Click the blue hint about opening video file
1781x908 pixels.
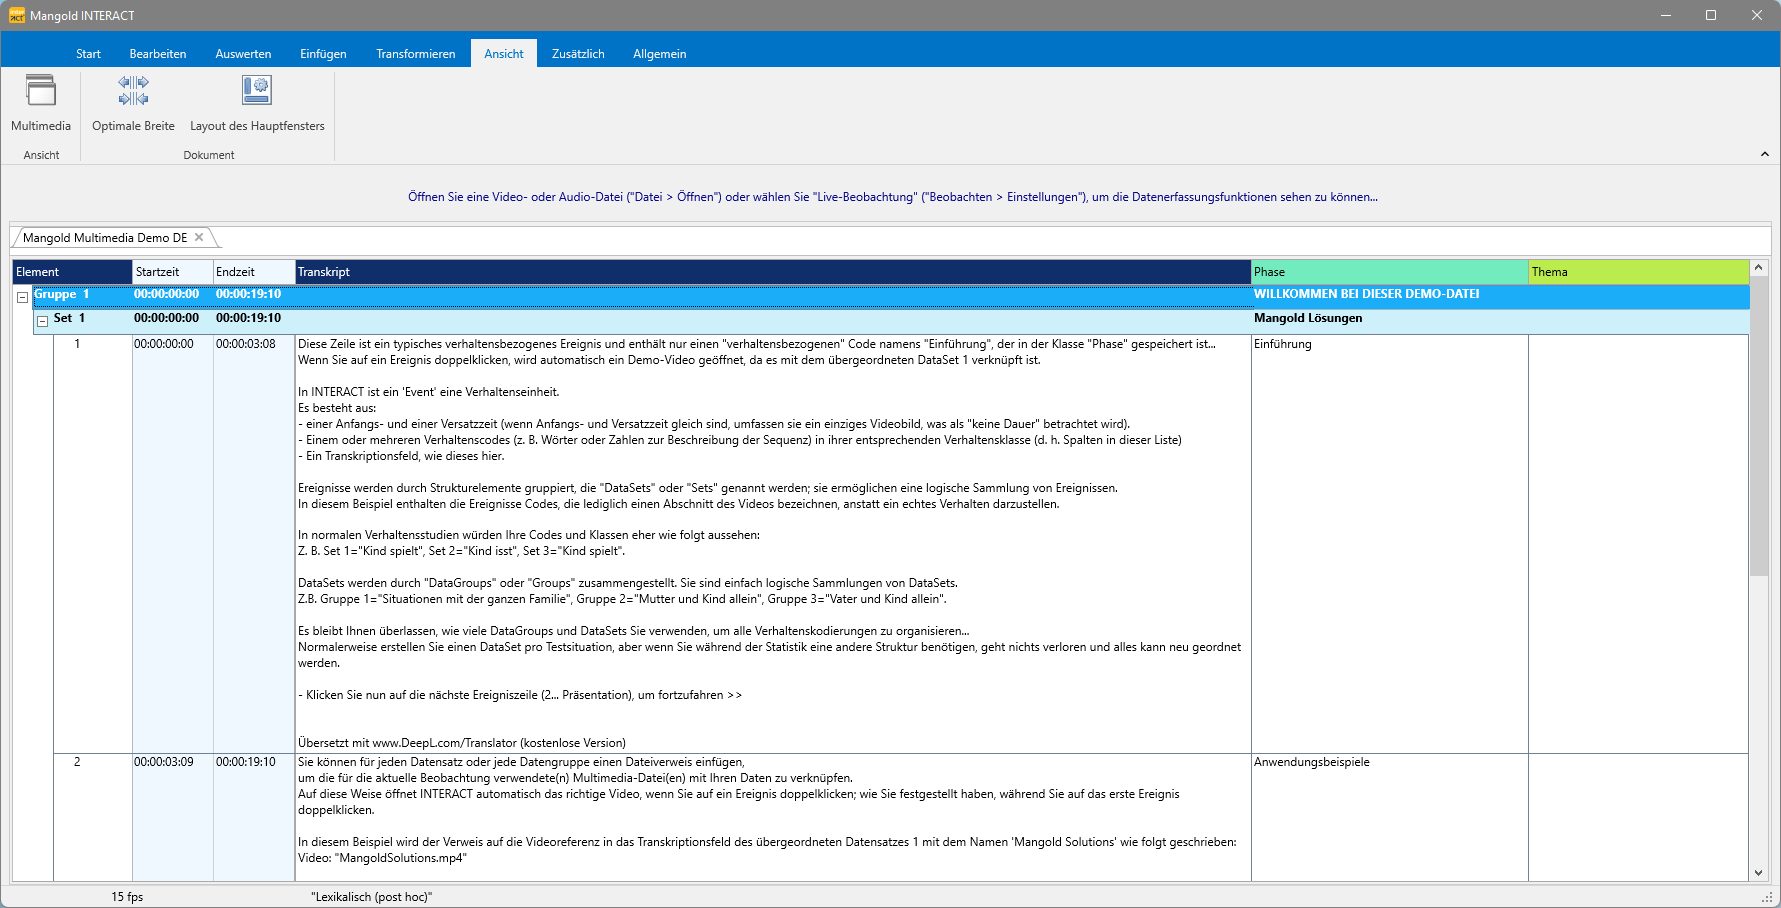[x=893, y=197]
